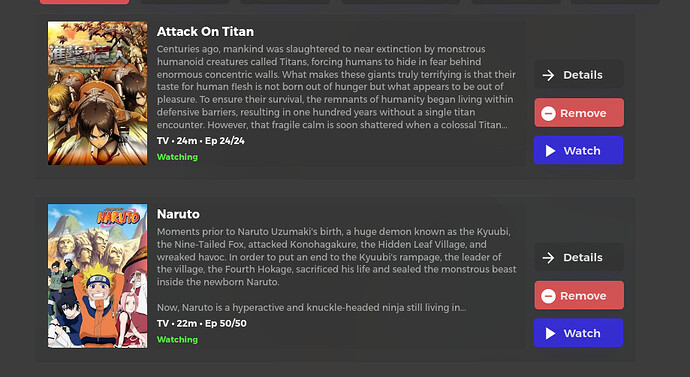This screenshot has height=377, width=690.
Task: Click the play icon to watch Naruto
Action: tap(550, 333)
